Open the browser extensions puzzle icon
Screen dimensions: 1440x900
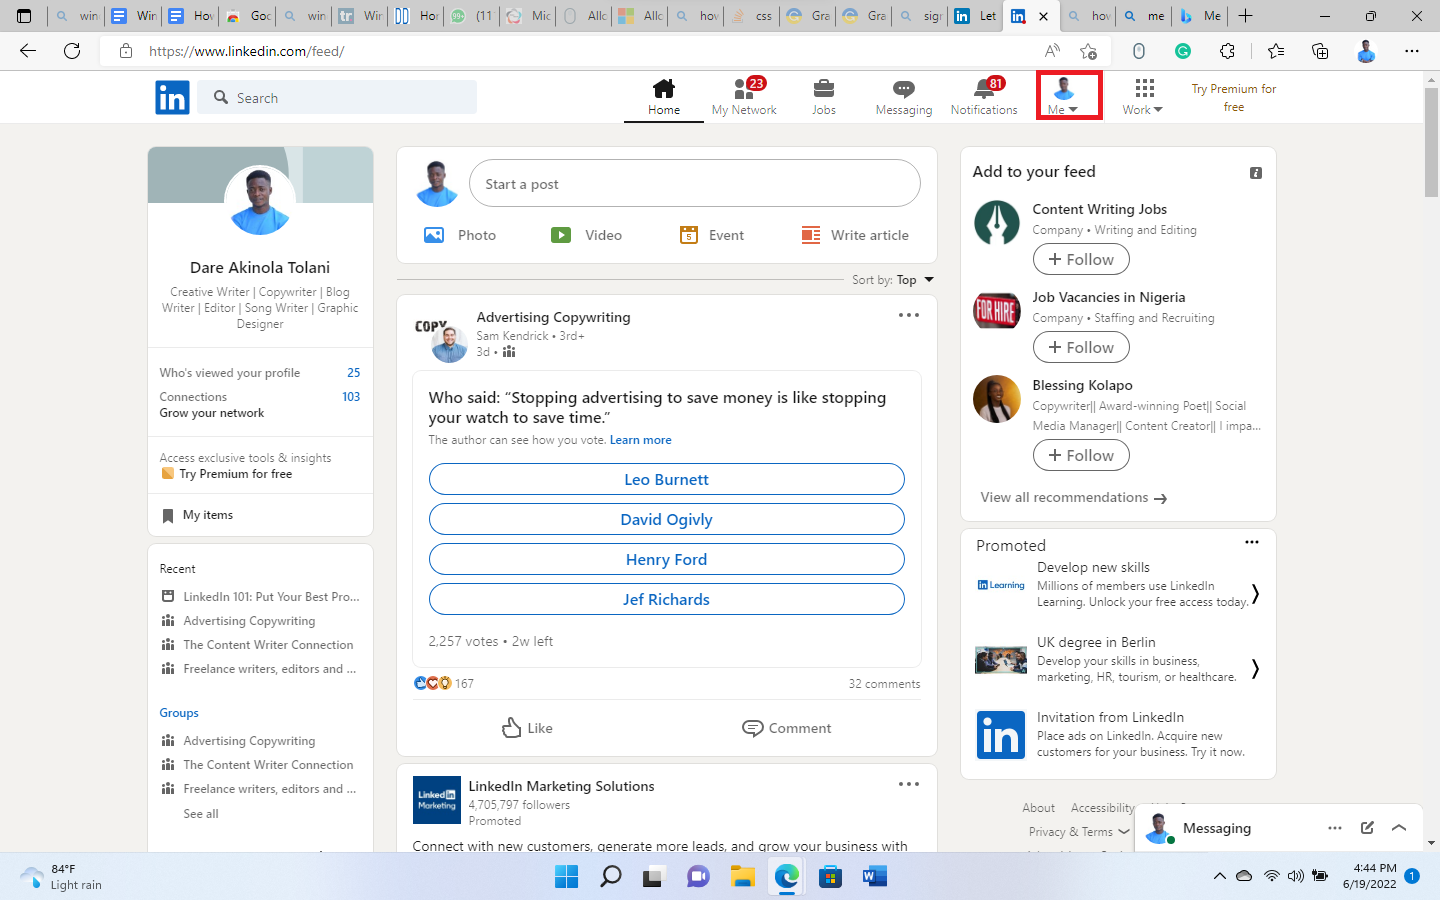pos(1227,51)
